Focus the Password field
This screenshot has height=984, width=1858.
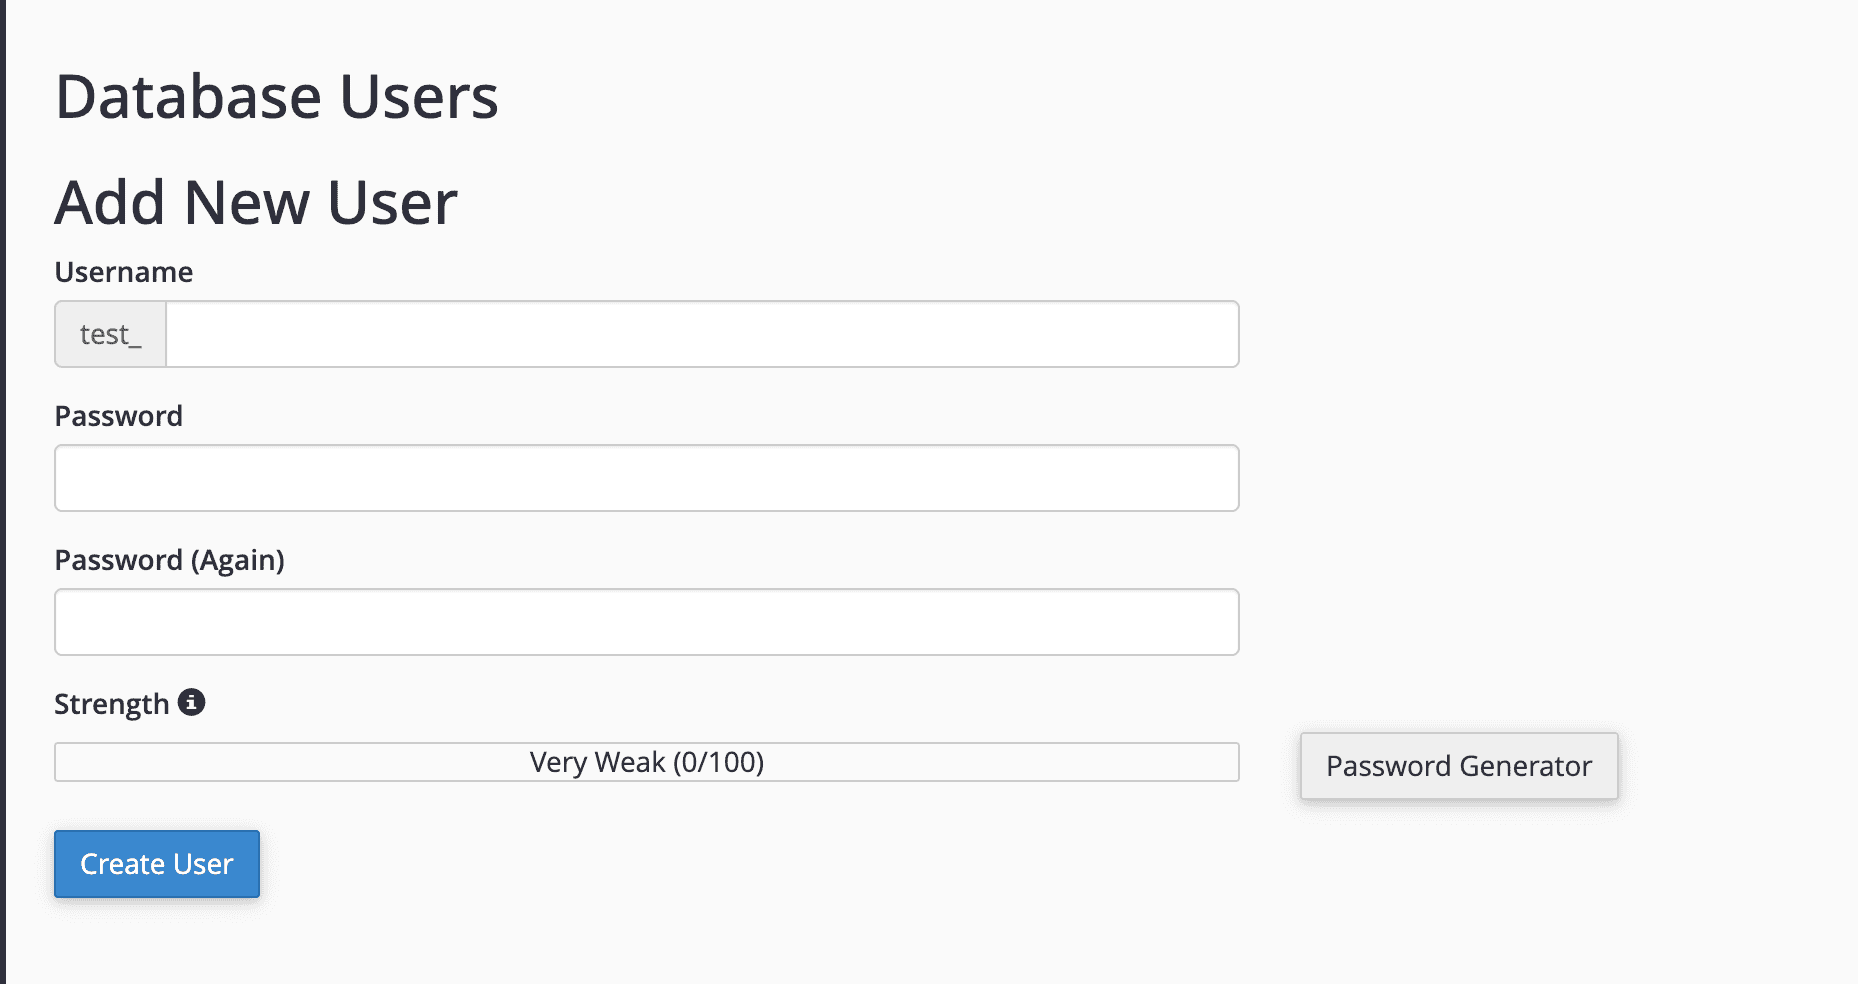click(646, 478)
